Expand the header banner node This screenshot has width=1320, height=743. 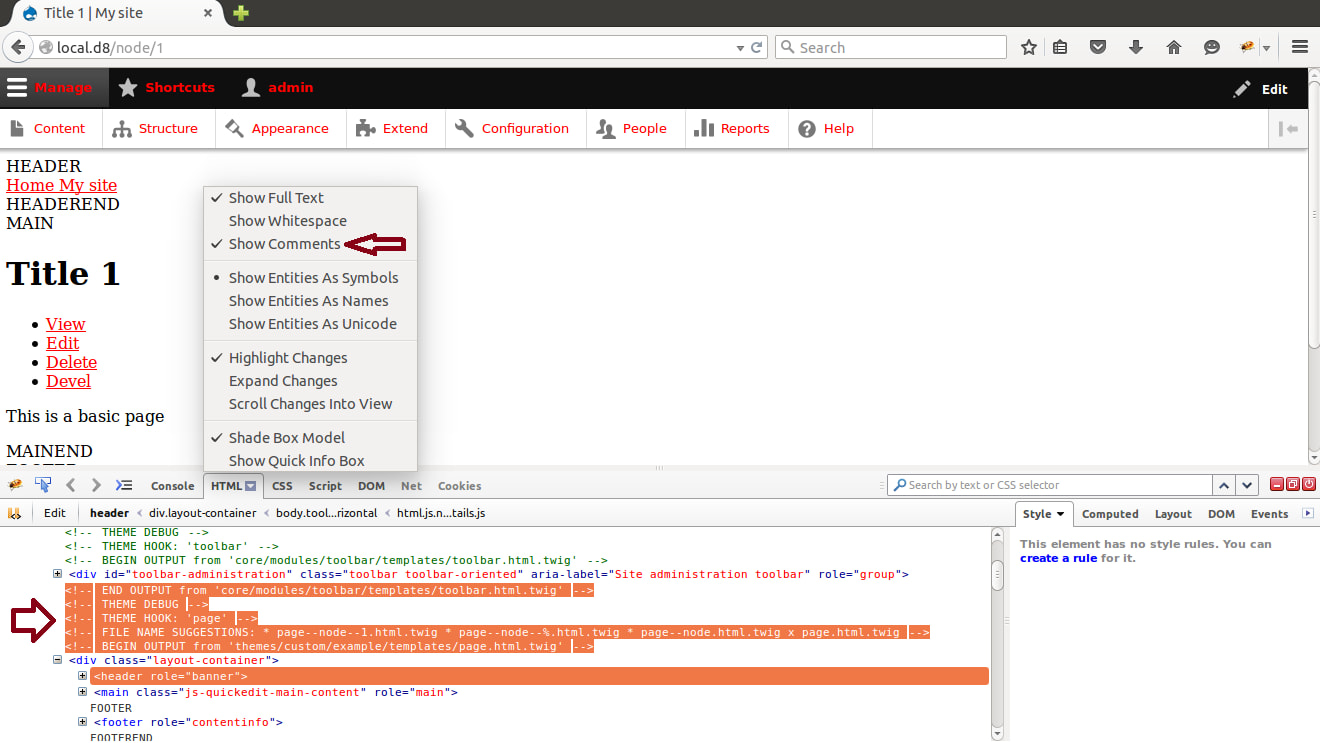coord(83,677)
